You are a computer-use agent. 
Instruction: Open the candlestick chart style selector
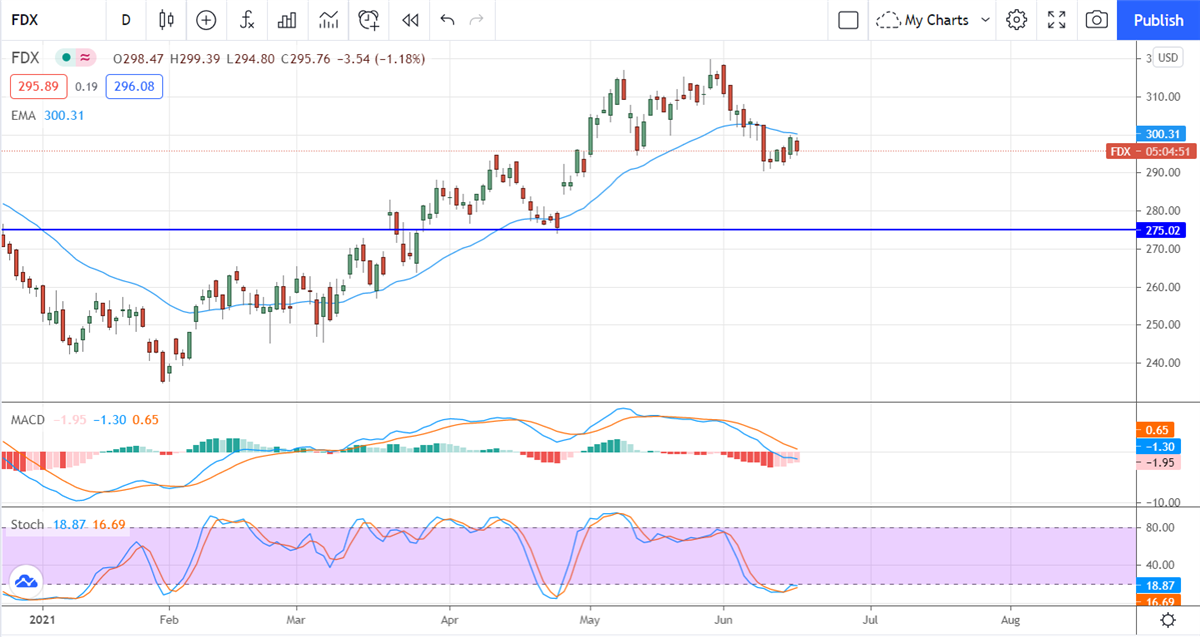pos(166,20)
